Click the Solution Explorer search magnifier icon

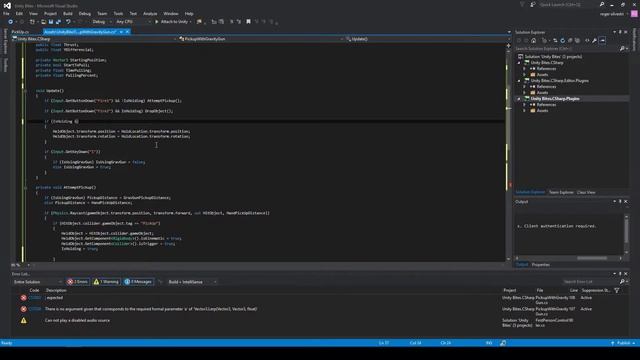(x=622, y=49)
